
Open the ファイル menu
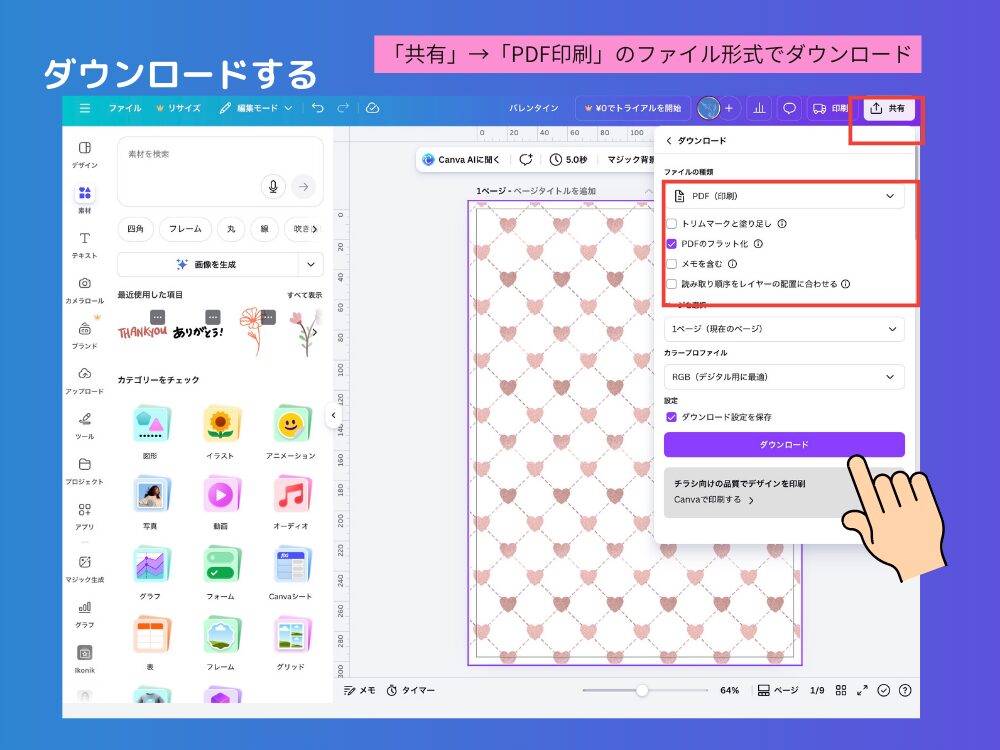tap(125, 108)
